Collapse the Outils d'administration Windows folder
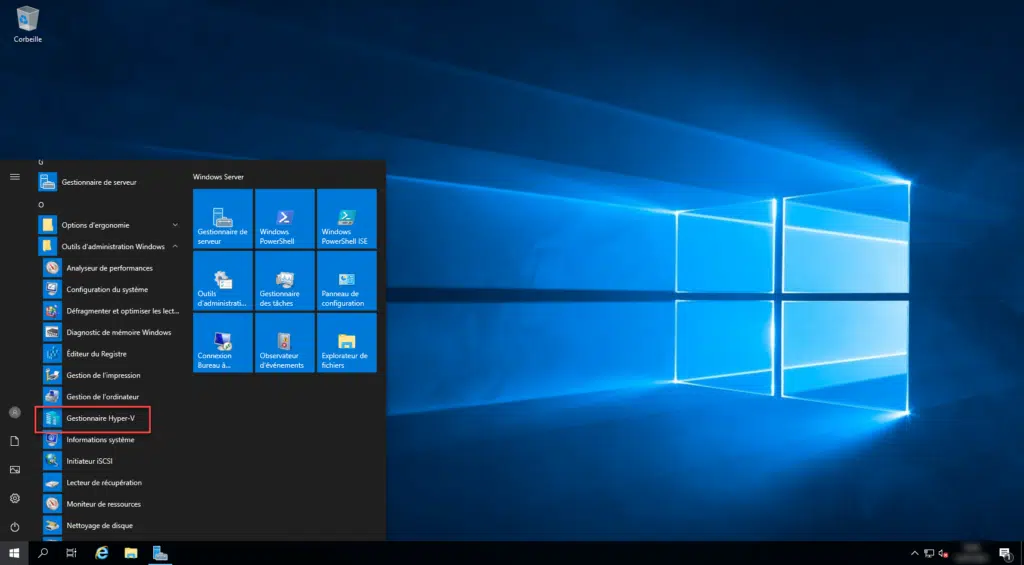 108,247
